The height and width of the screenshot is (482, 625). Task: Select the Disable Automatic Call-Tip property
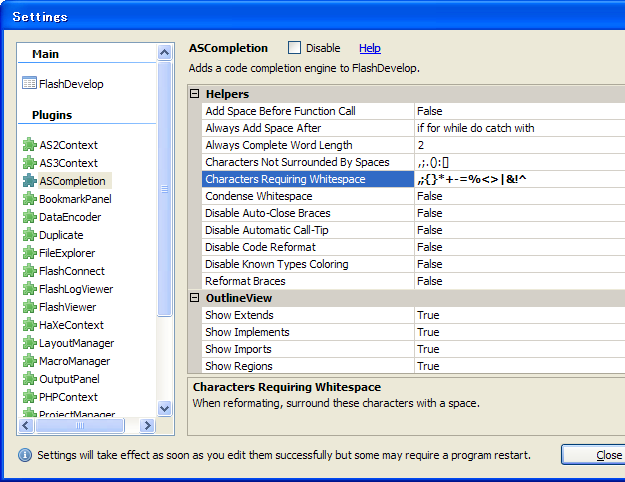point(308,230)
